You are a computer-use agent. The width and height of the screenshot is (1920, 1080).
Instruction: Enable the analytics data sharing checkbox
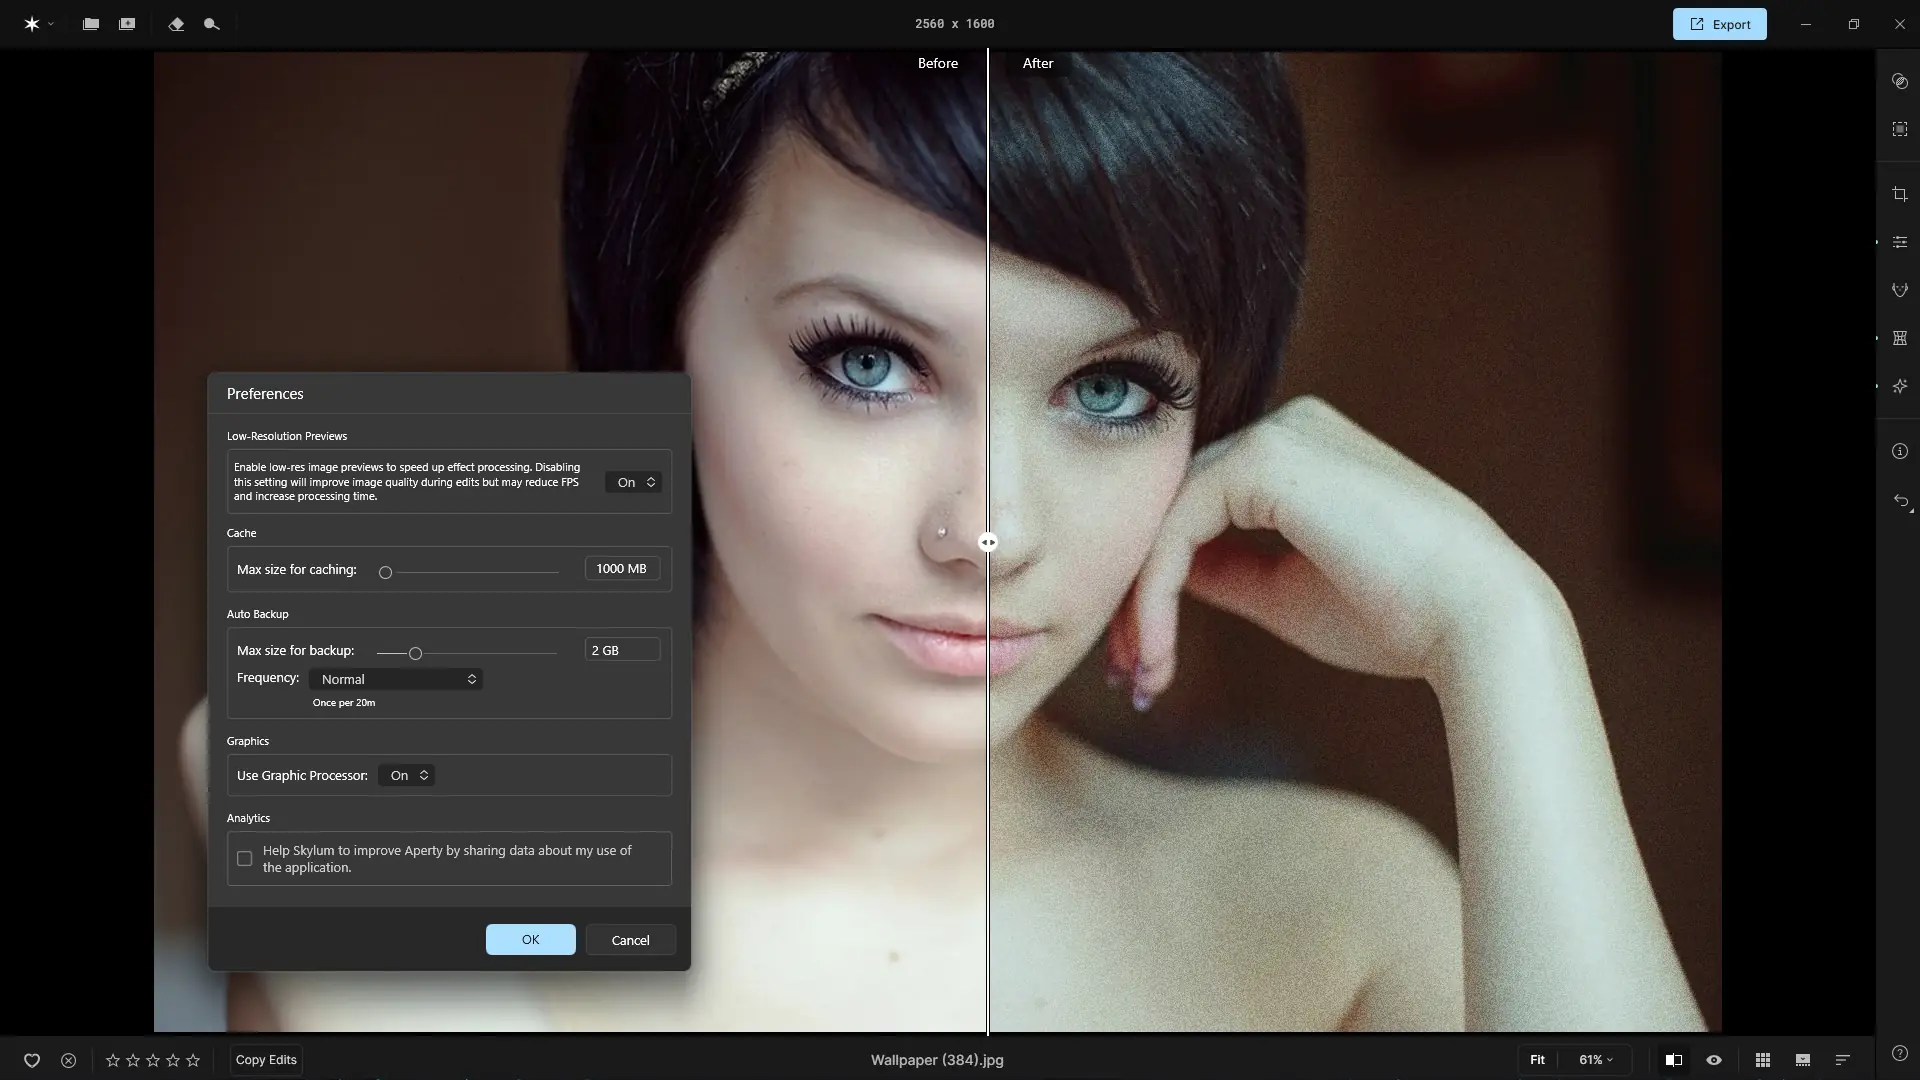coord(243,858)
